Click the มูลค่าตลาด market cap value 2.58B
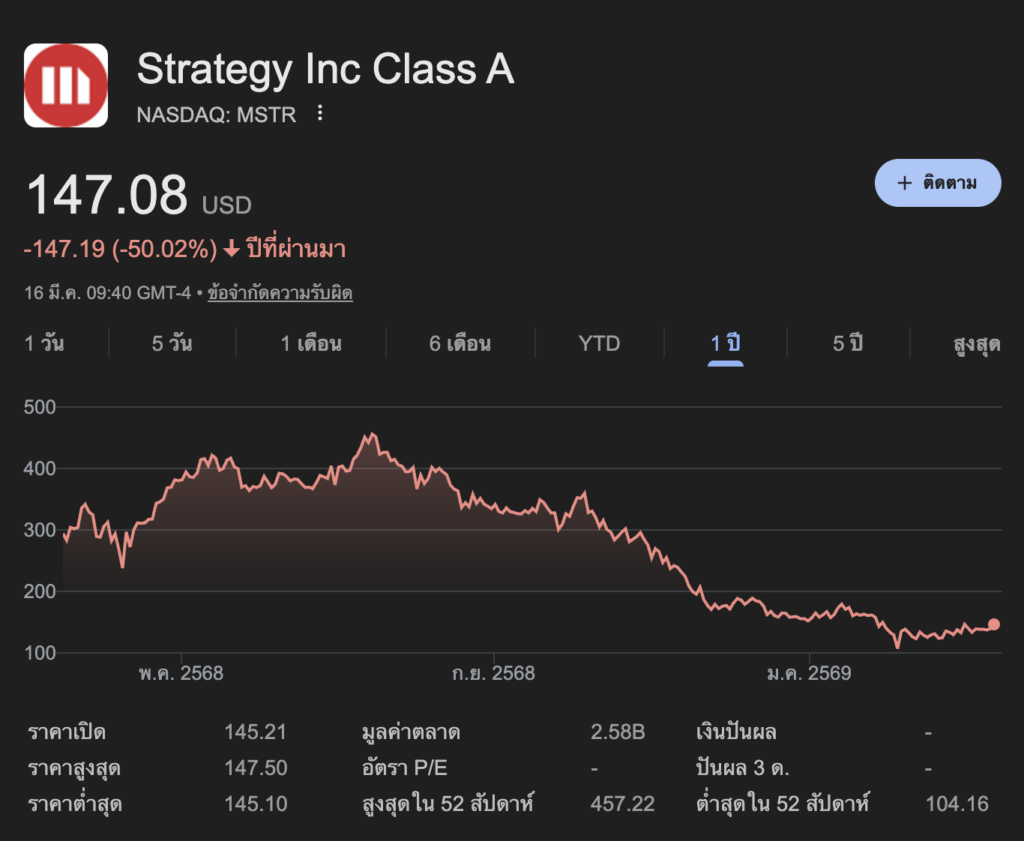This screenshot has width=1024, height=841. click(x=618, y=732)
